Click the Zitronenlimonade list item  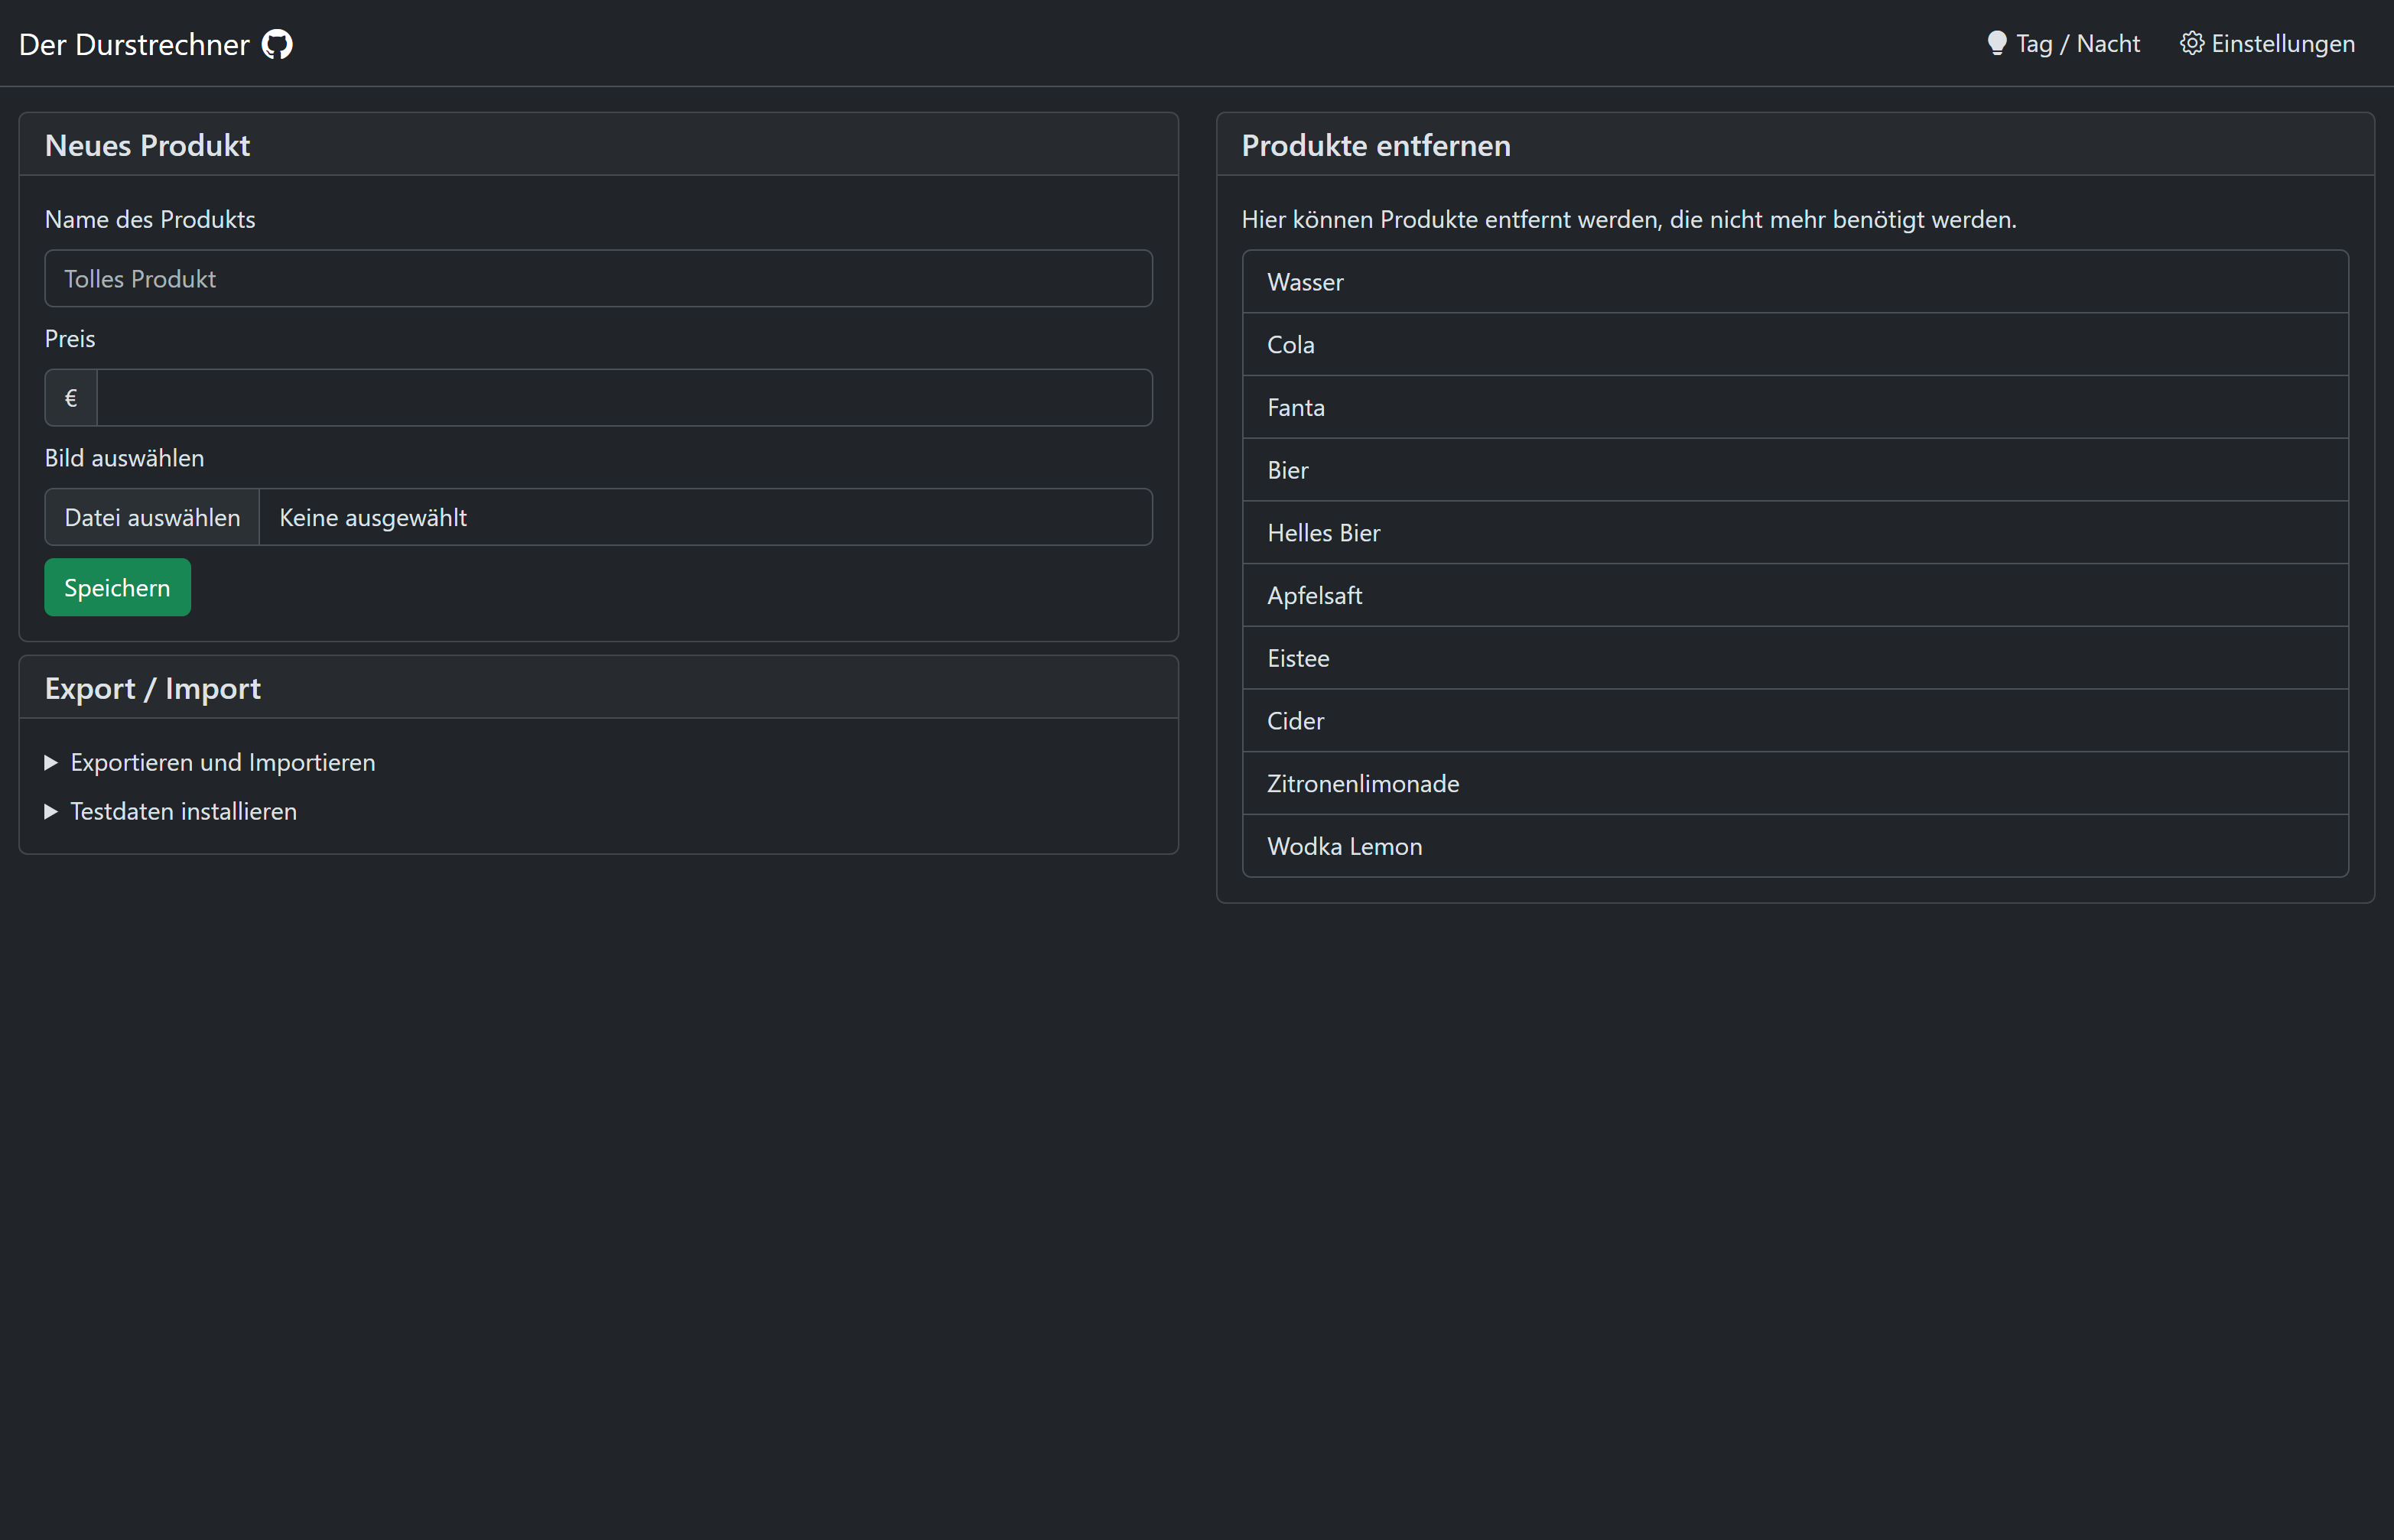[x=1794, y=784]
